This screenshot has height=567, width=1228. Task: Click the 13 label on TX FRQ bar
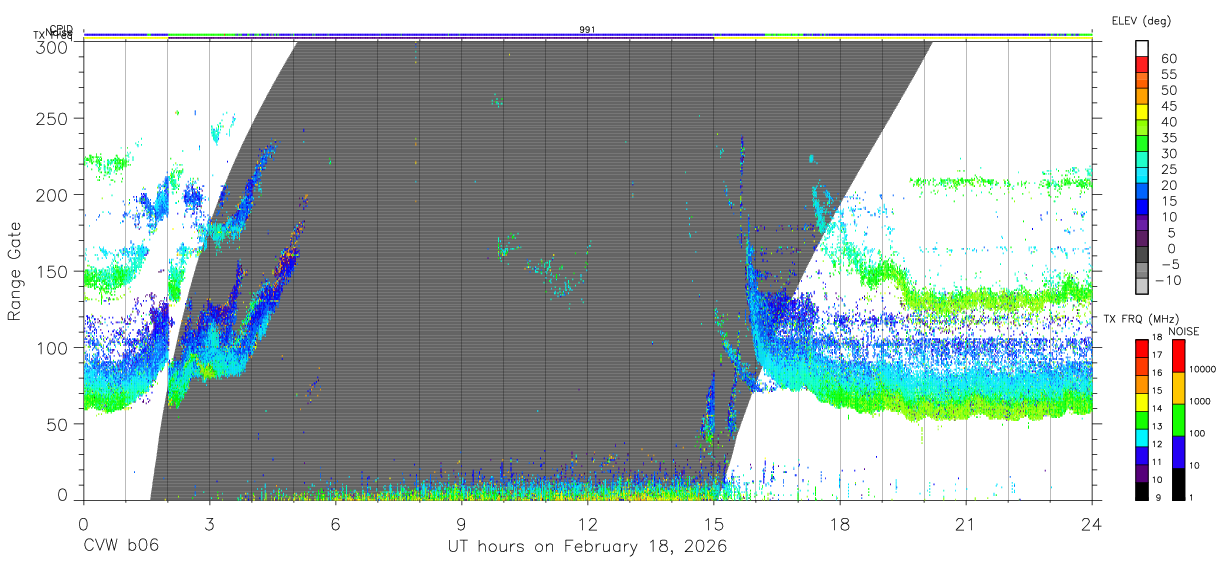tap(1156, 427)
